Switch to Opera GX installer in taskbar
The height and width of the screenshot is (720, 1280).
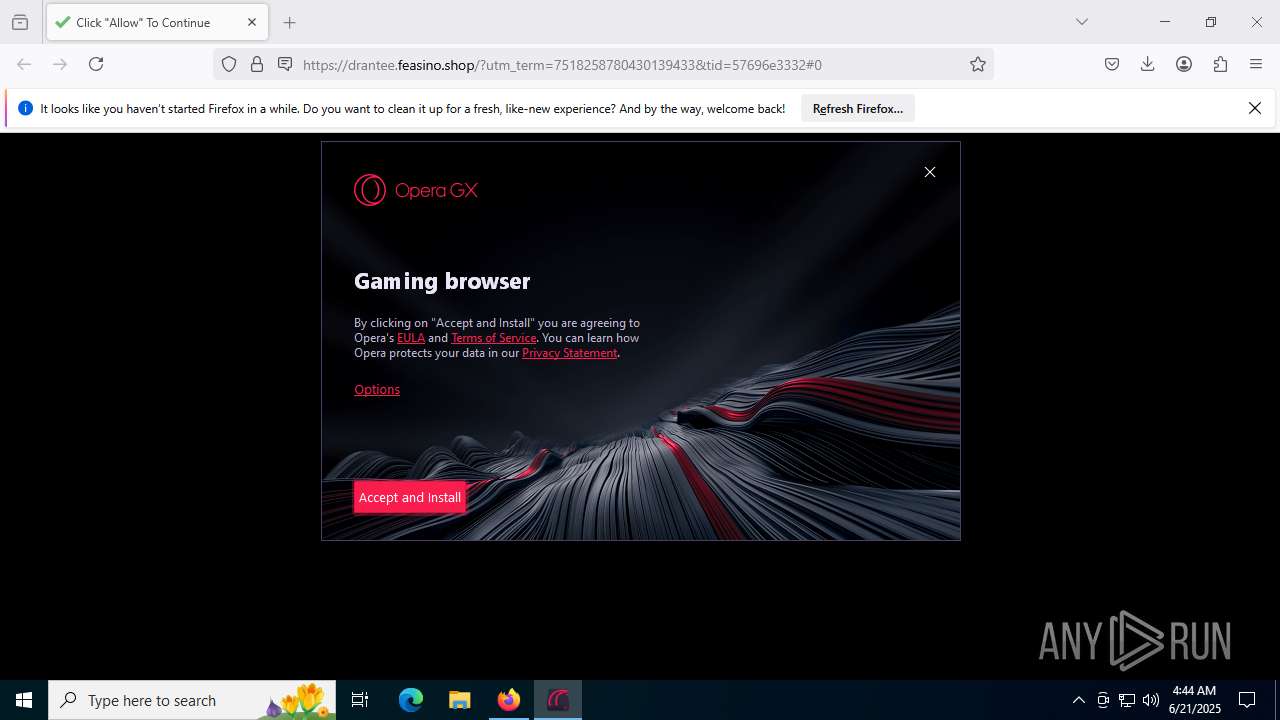pyautogui.click(x=558, y=700)
